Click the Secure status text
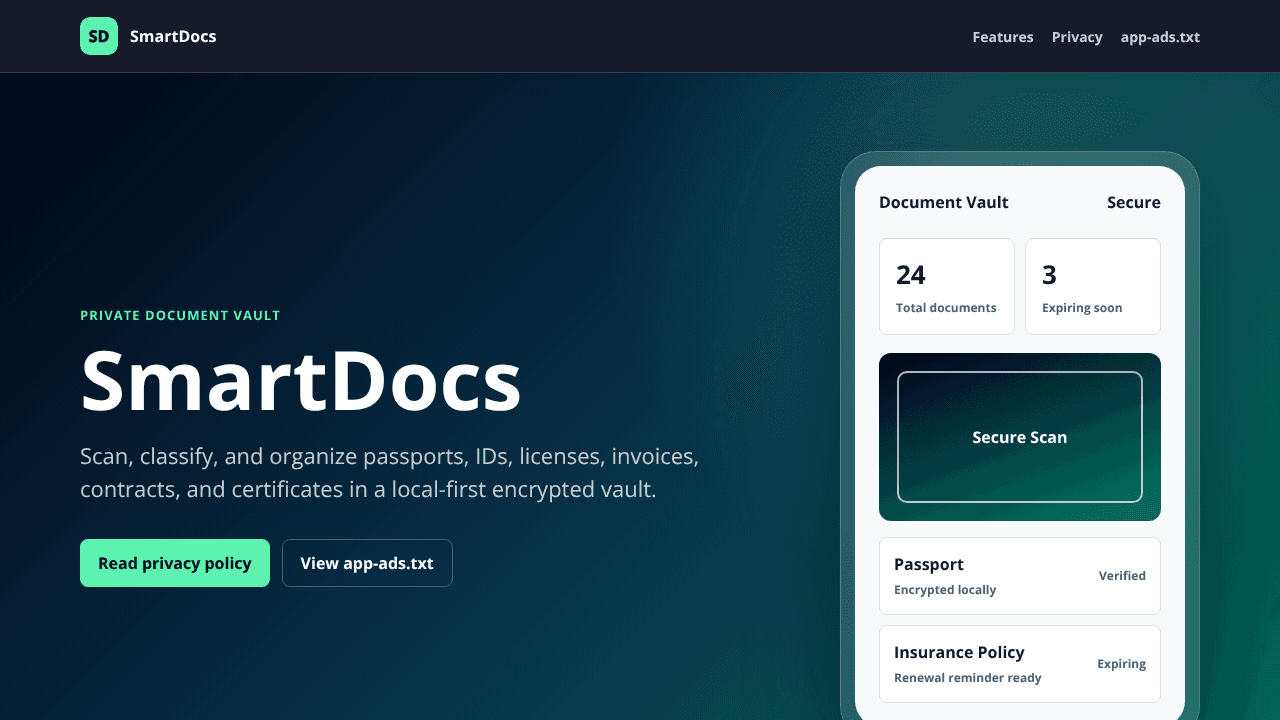1280x720 pixels. point(1134,202)
